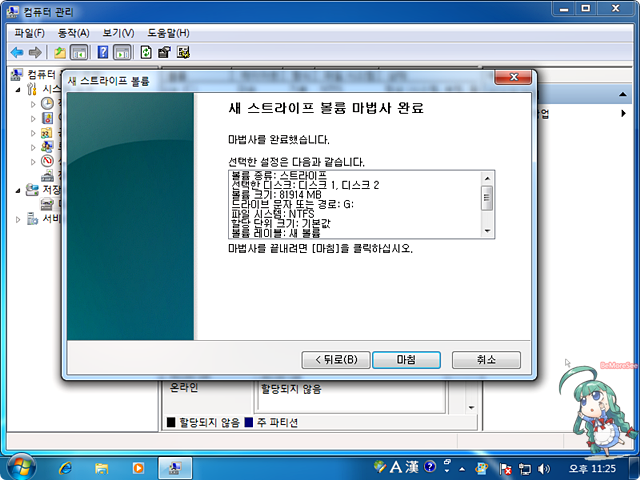Open Internet Explorer from the taskbar

click(x=66, y=467)
